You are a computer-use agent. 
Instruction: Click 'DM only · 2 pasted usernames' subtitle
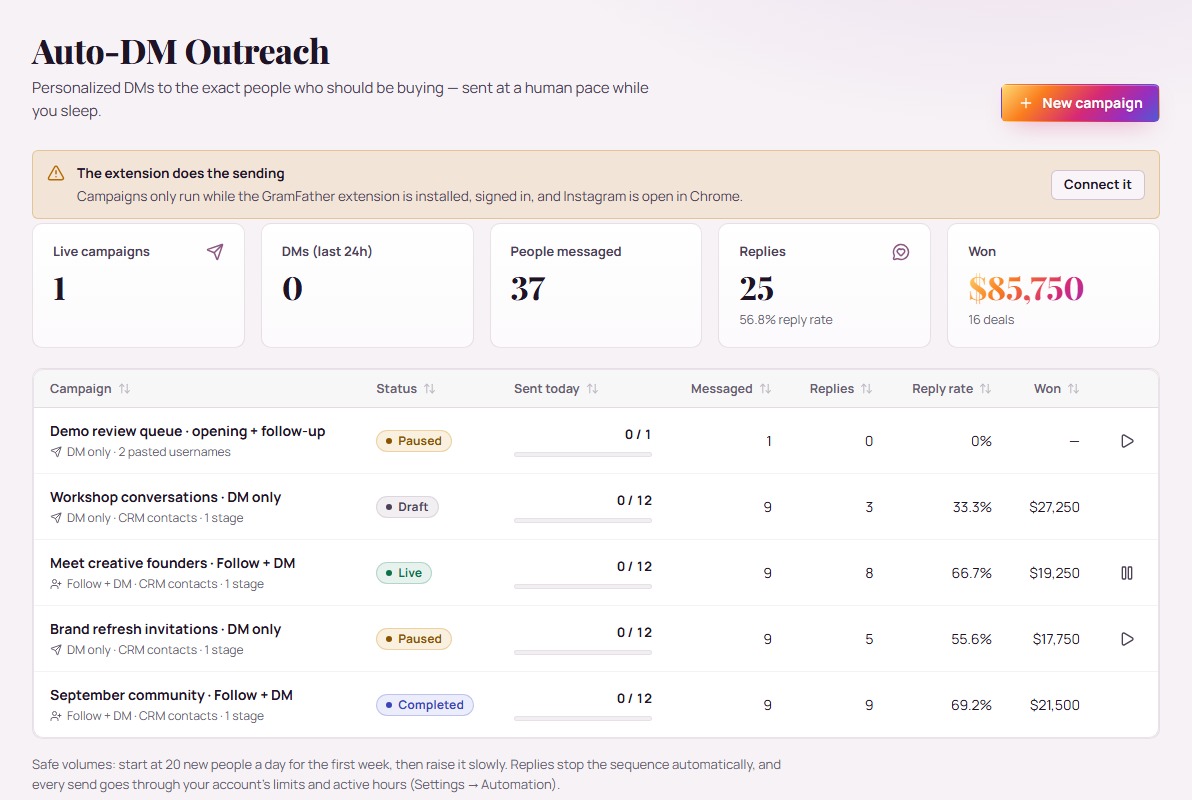coord(148,452)
